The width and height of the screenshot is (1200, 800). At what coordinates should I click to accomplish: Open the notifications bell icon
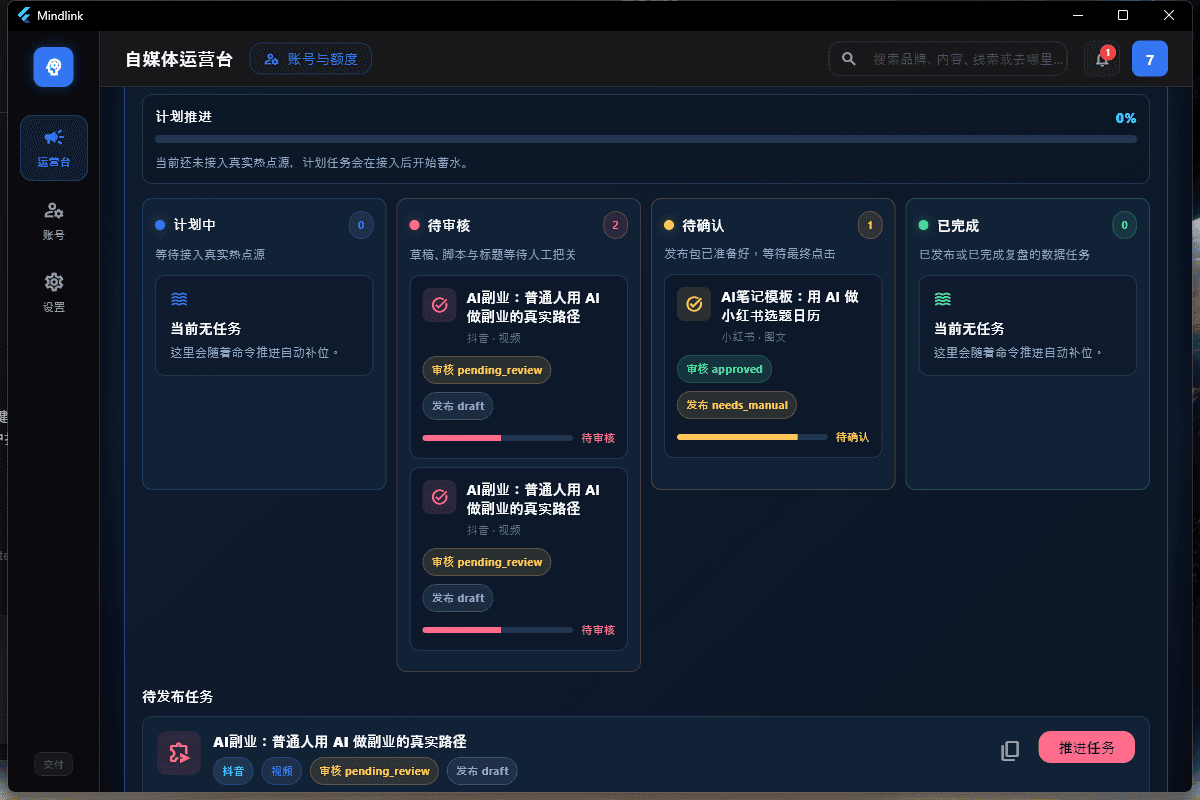pos(1102,59)
